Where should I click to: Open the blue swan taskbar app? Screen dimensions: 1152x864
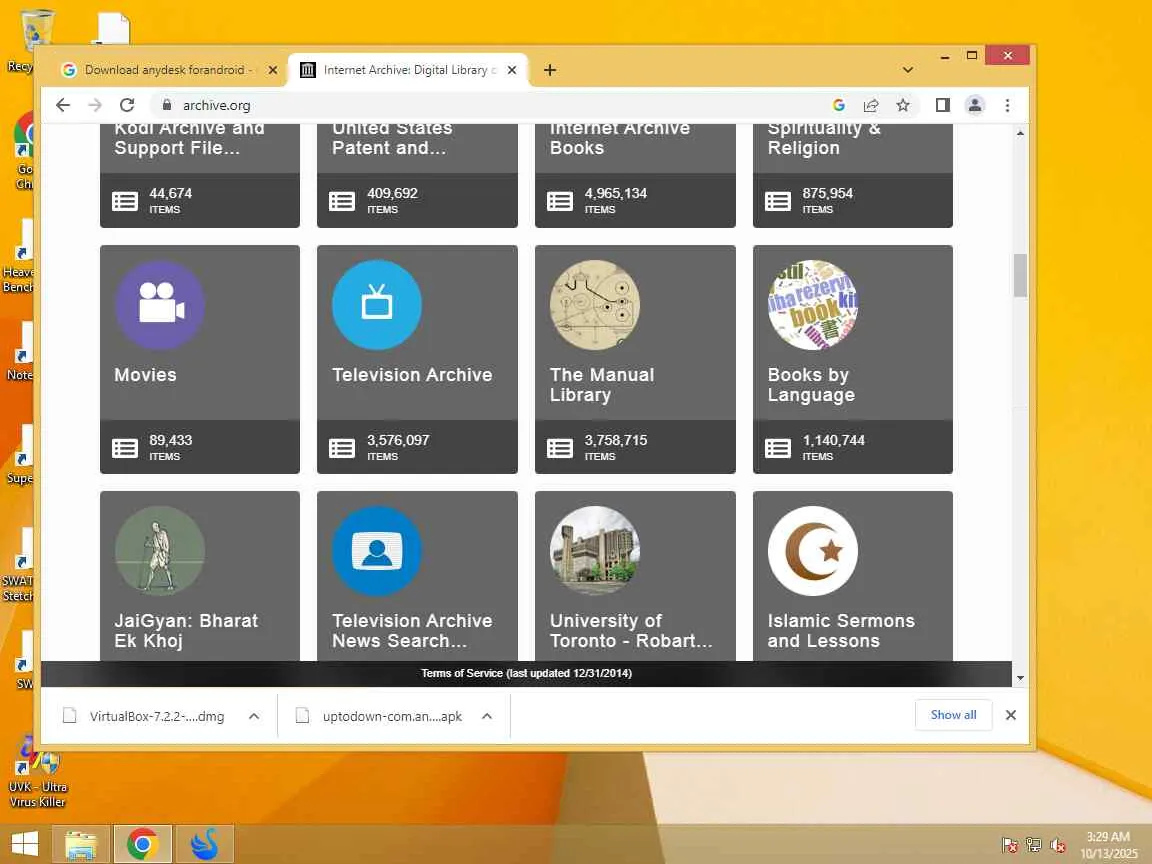pyautogui.click(x=205, y=843)
